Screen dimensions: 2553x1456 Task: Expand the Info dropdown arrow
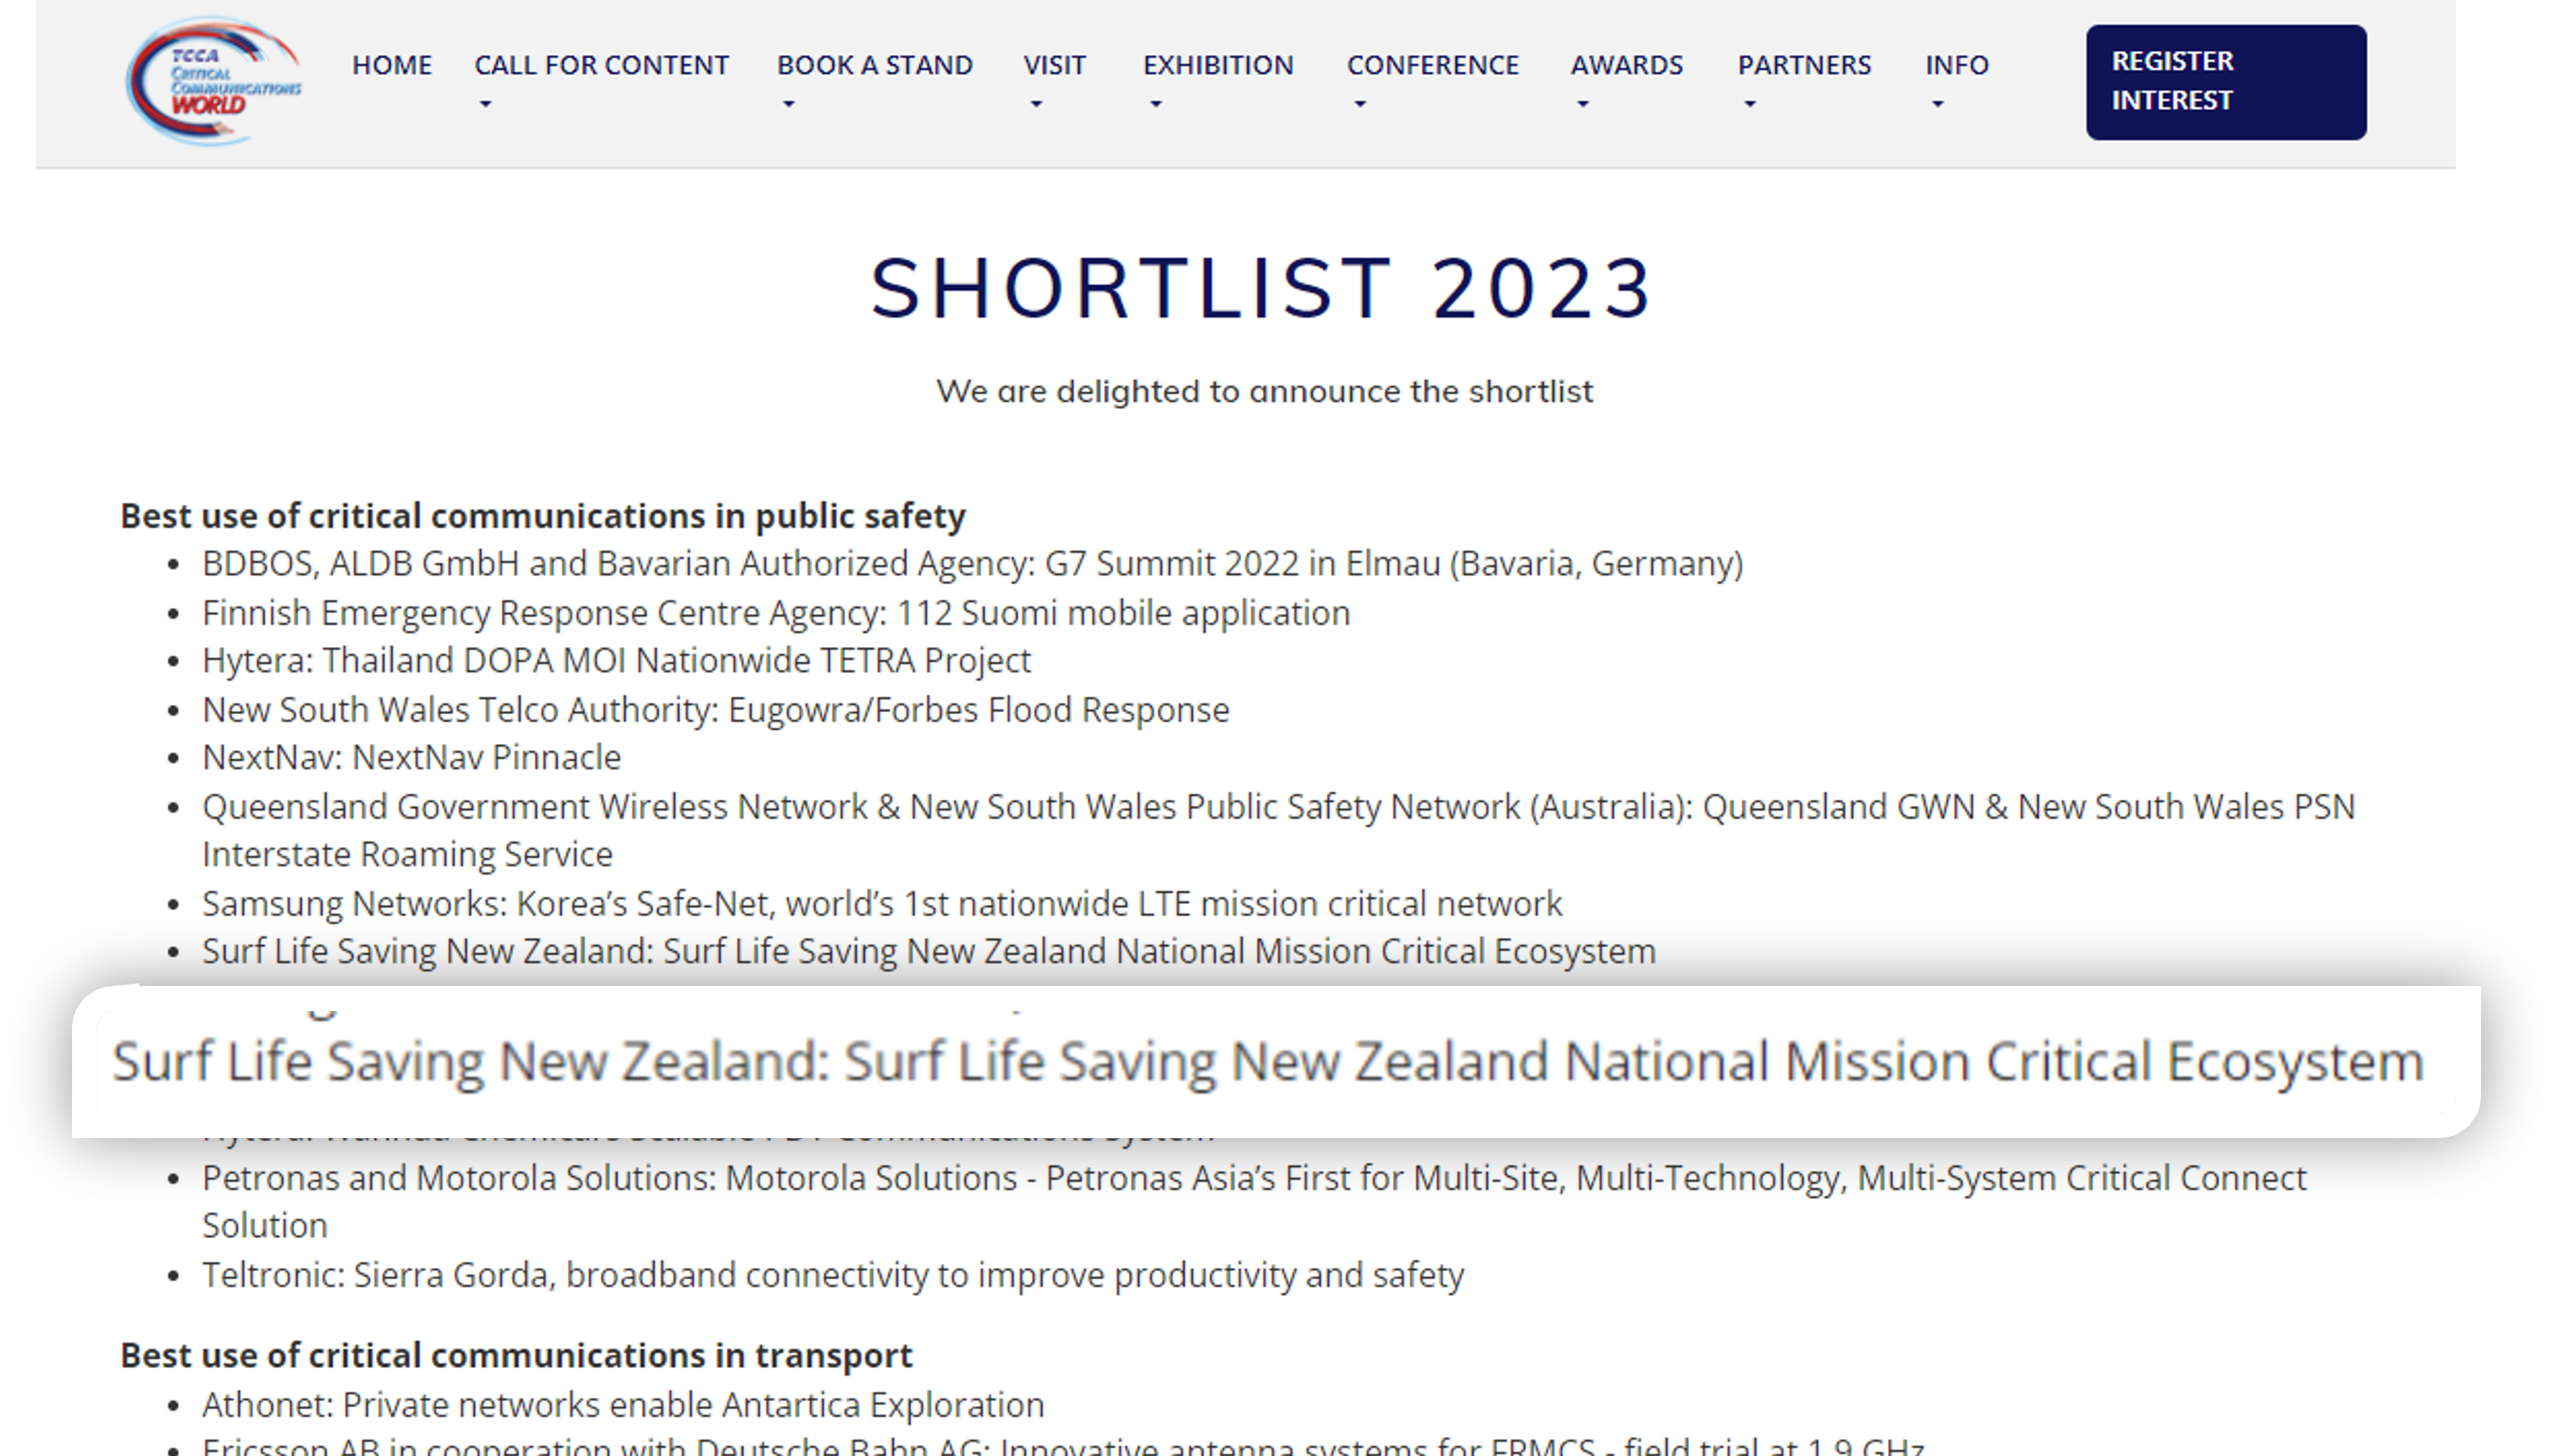(1938, 104)
